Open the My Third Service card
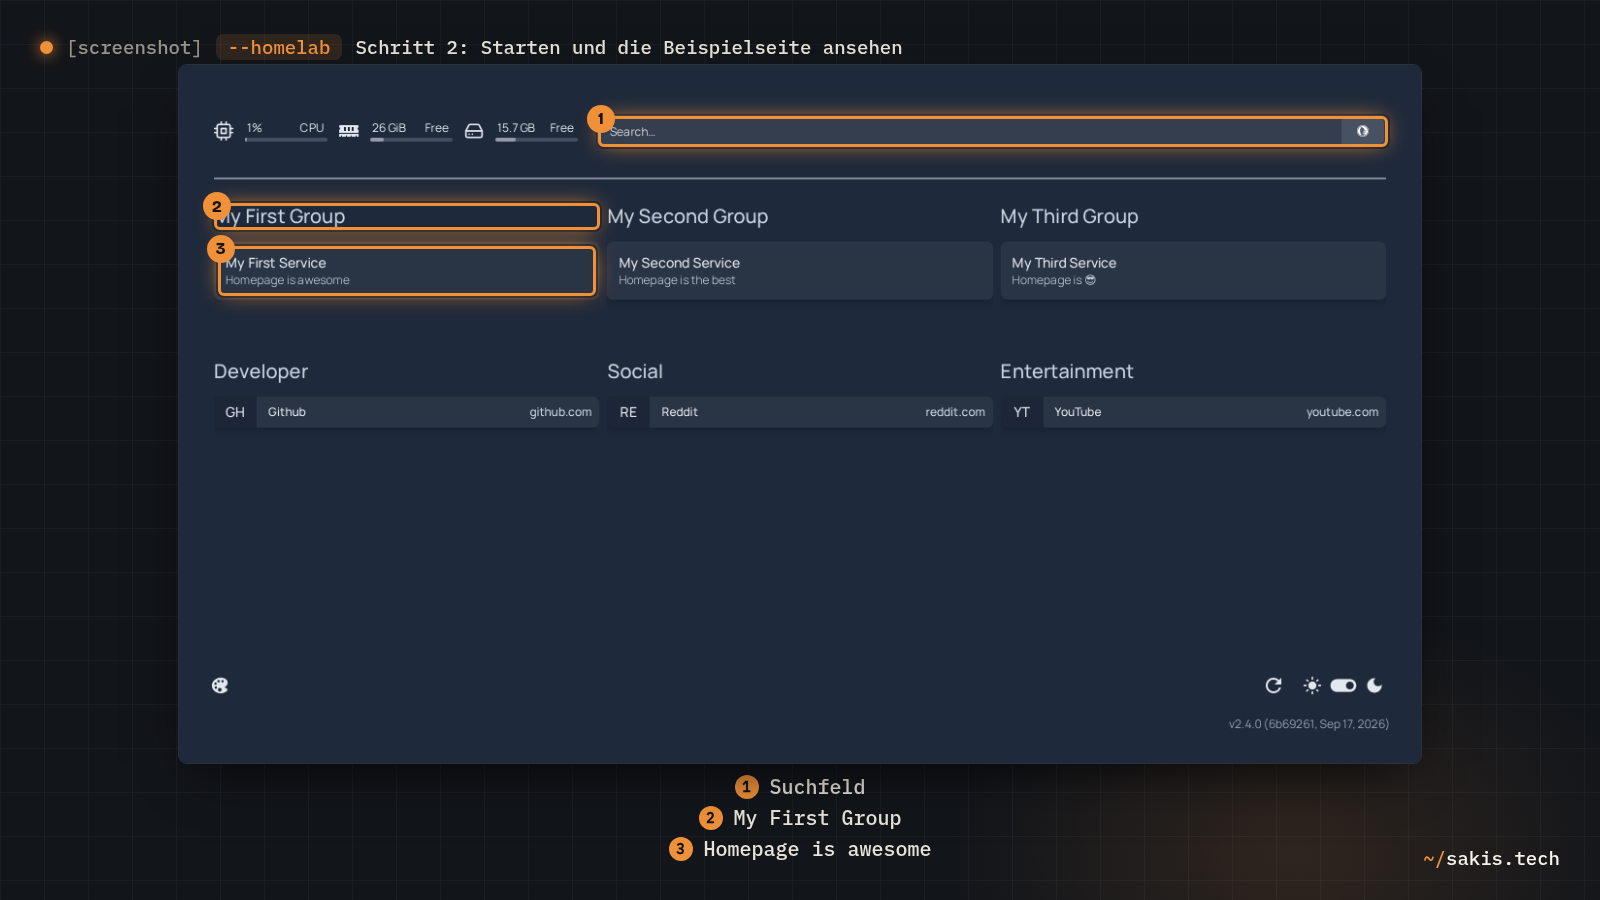 [1193, 271]
